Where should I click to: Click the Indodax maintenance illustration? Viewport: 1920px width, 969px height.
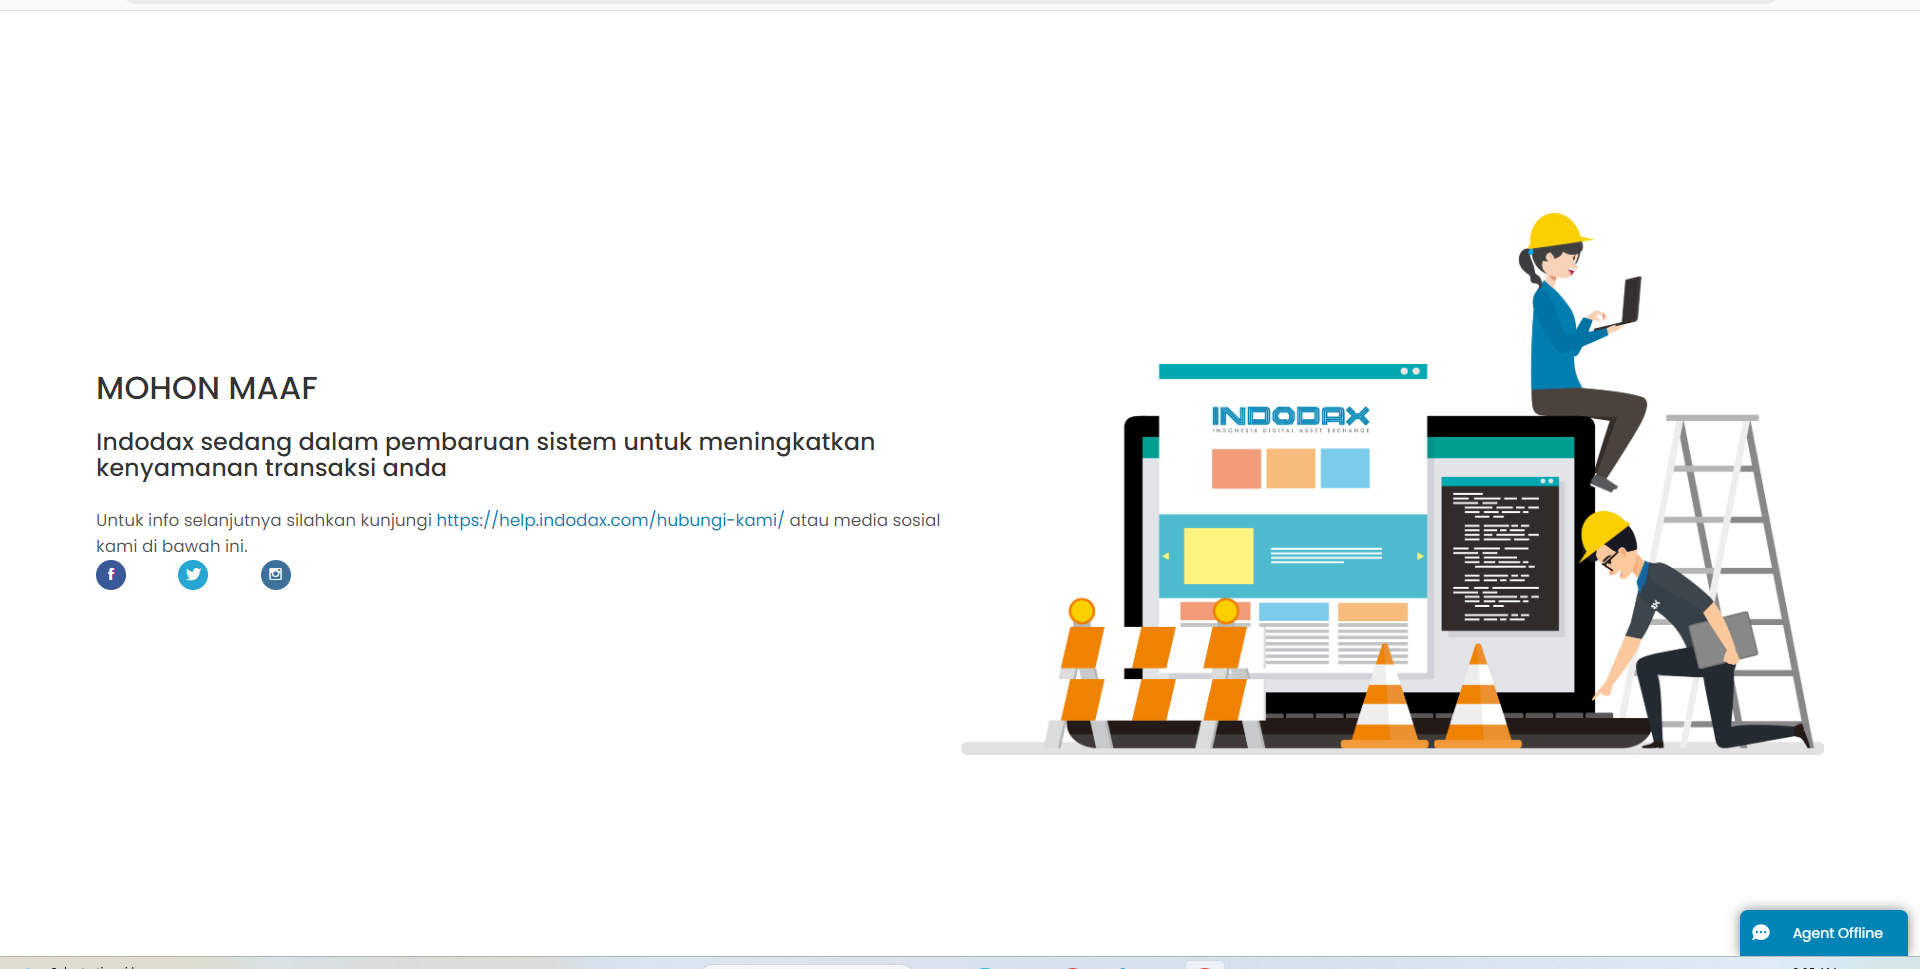(x=1392, y=484)
